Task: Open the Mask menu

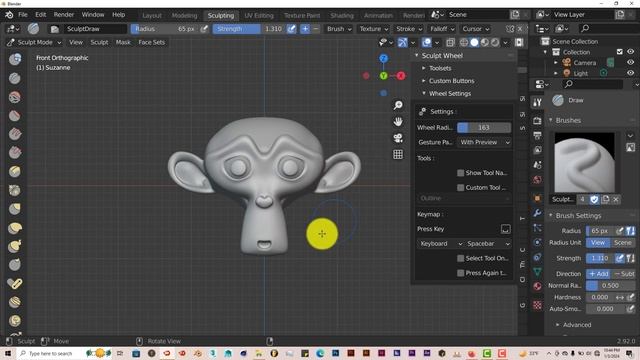Action: pos(123,42)
